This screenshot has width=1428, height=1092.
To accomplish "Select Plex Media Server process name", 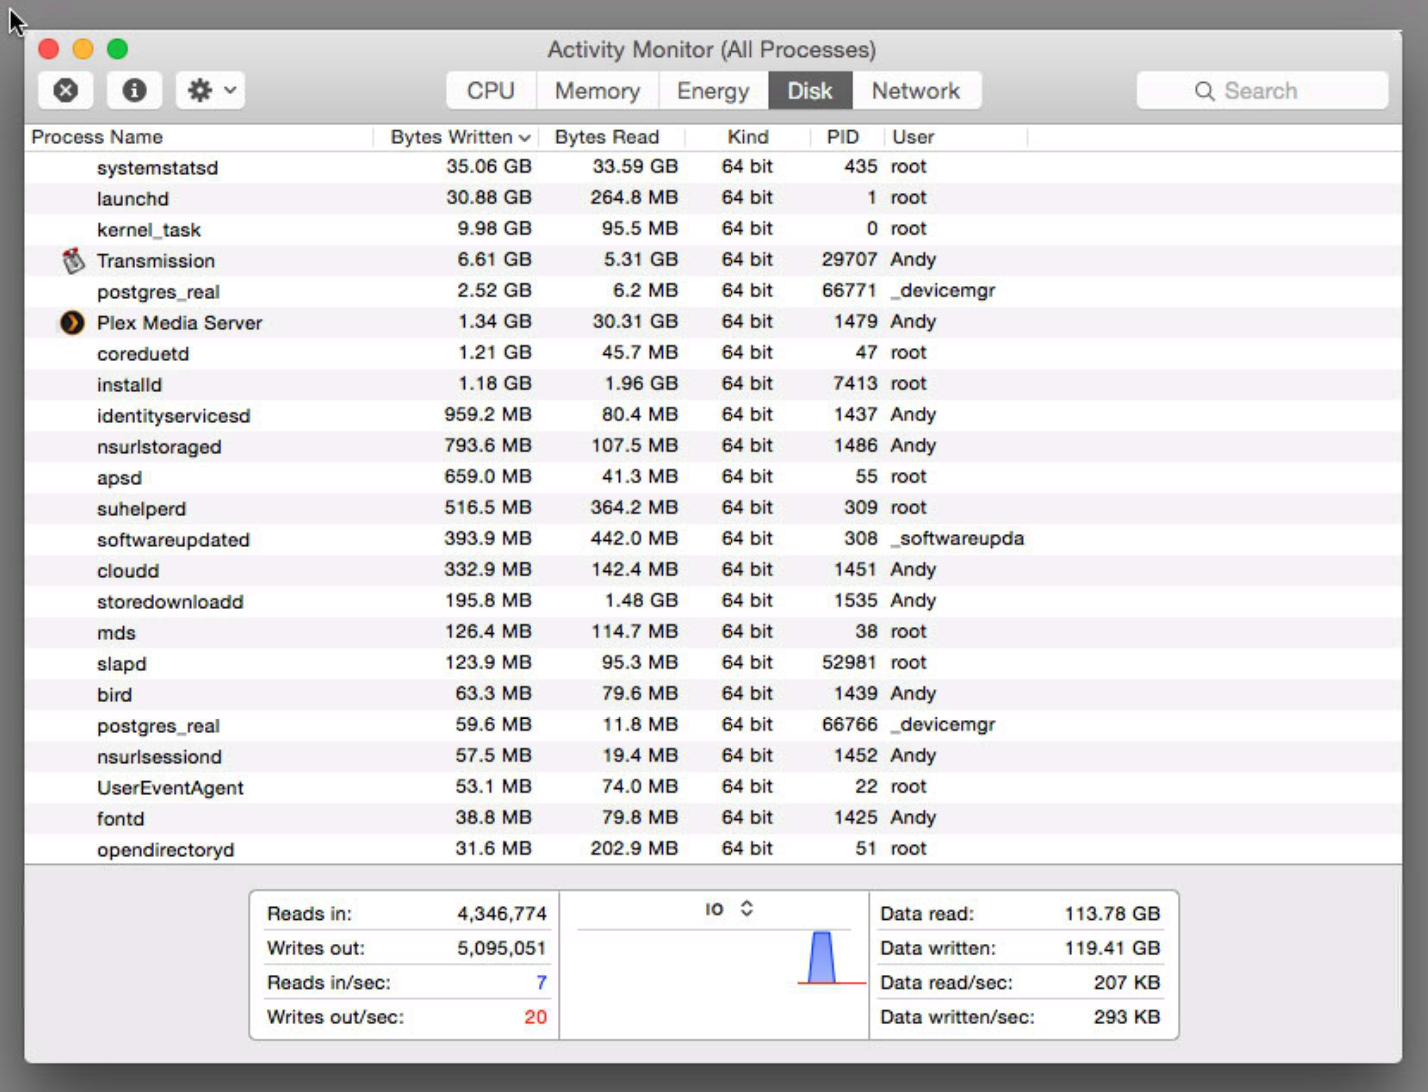I will [180, 323].
